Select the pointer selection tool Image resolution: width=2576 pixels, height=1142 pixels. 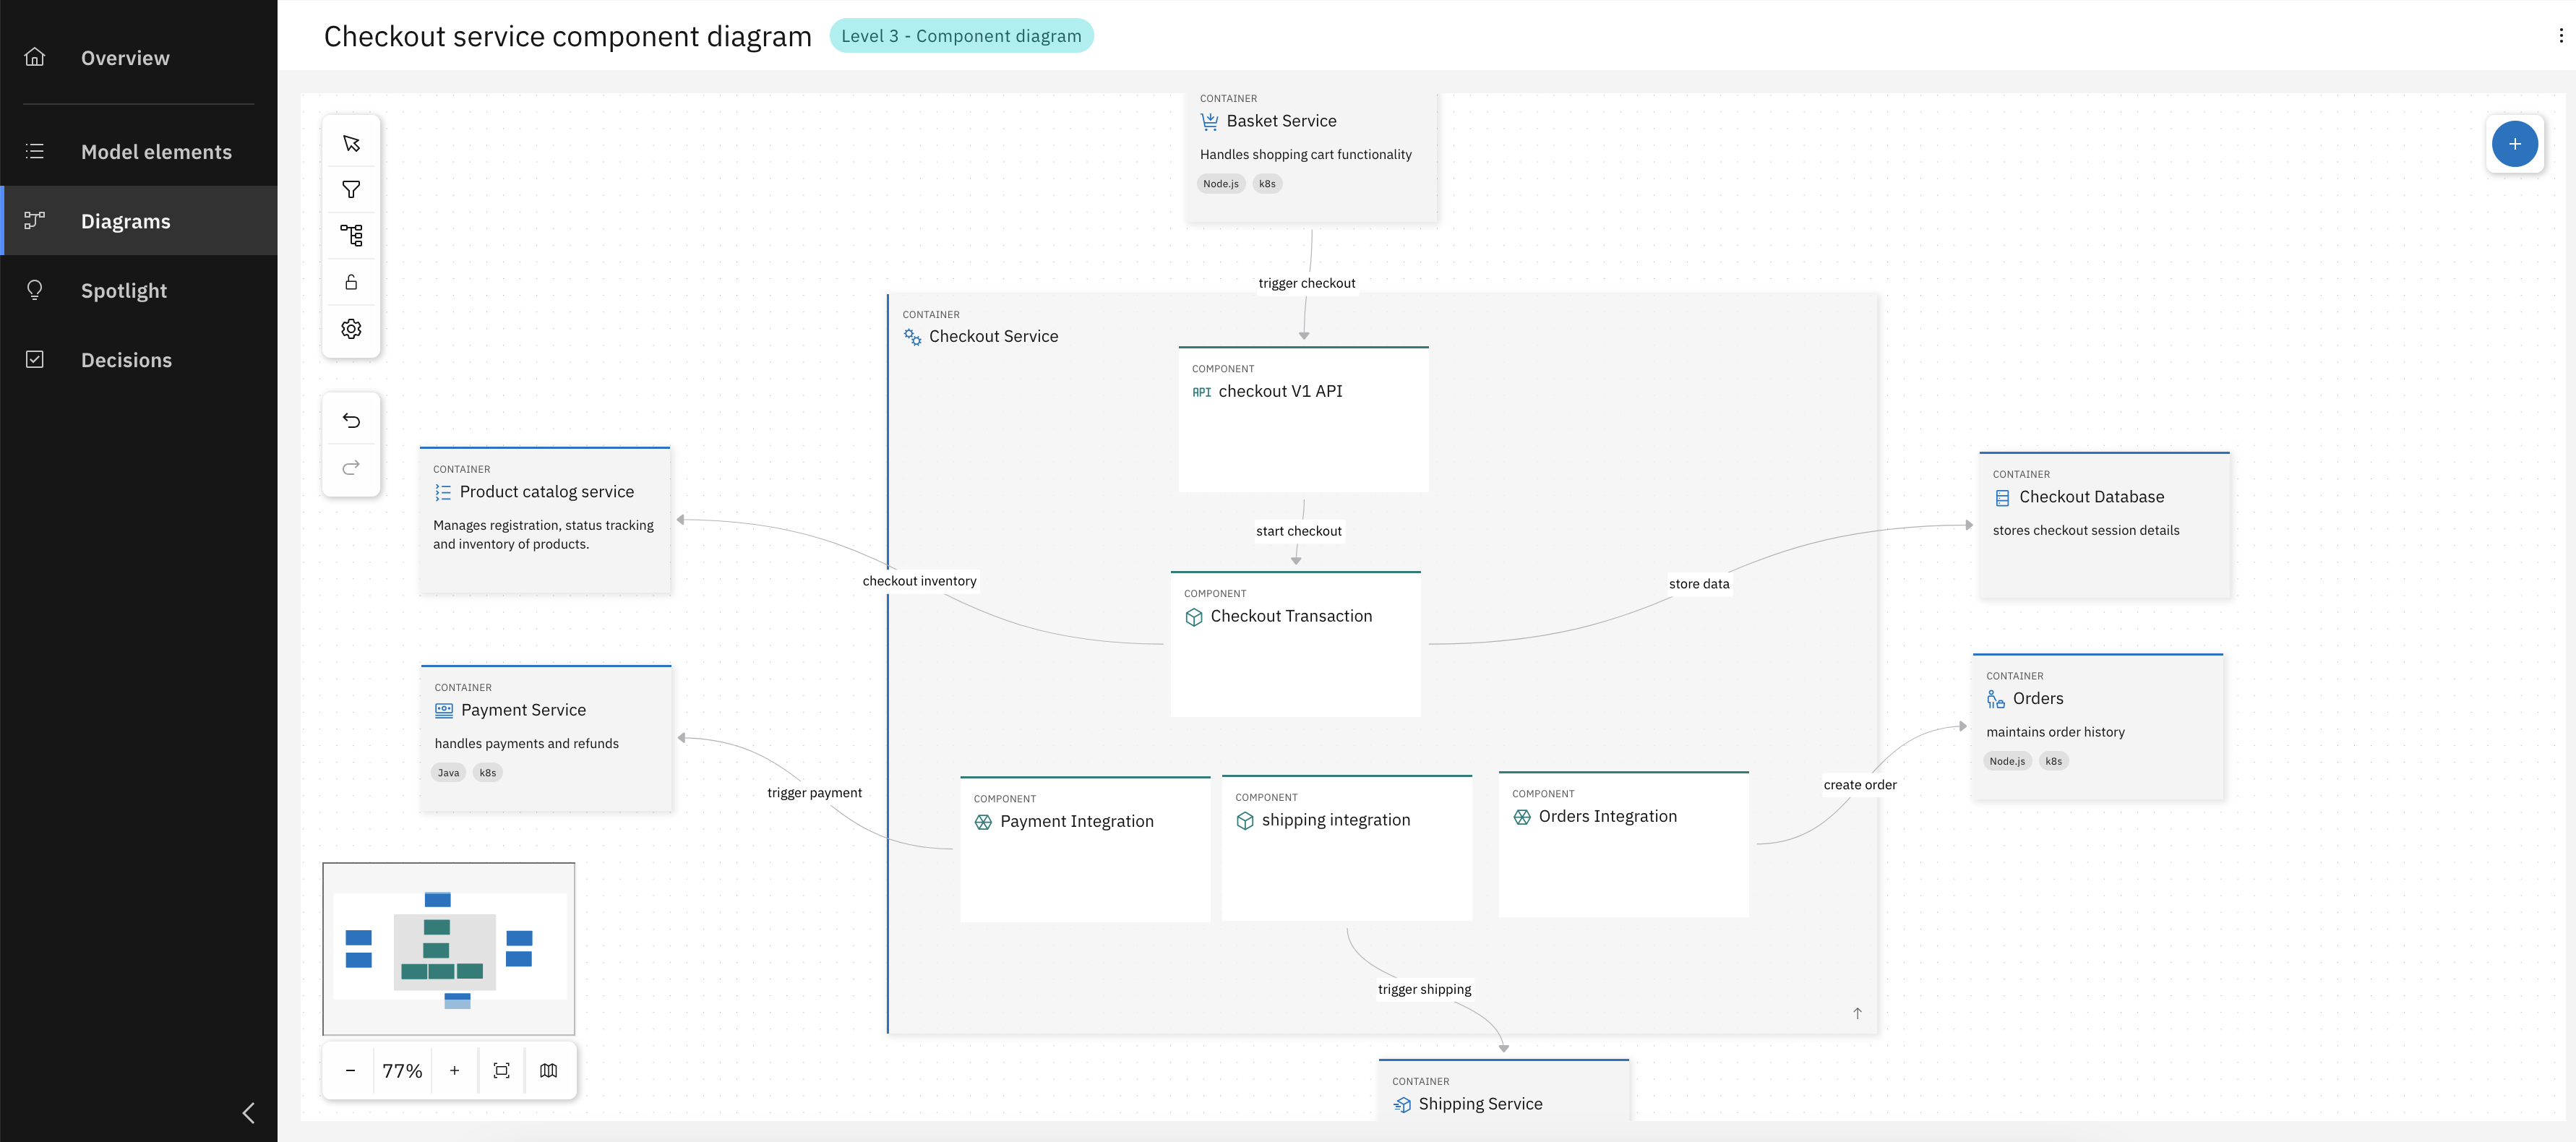coord(351,143)
